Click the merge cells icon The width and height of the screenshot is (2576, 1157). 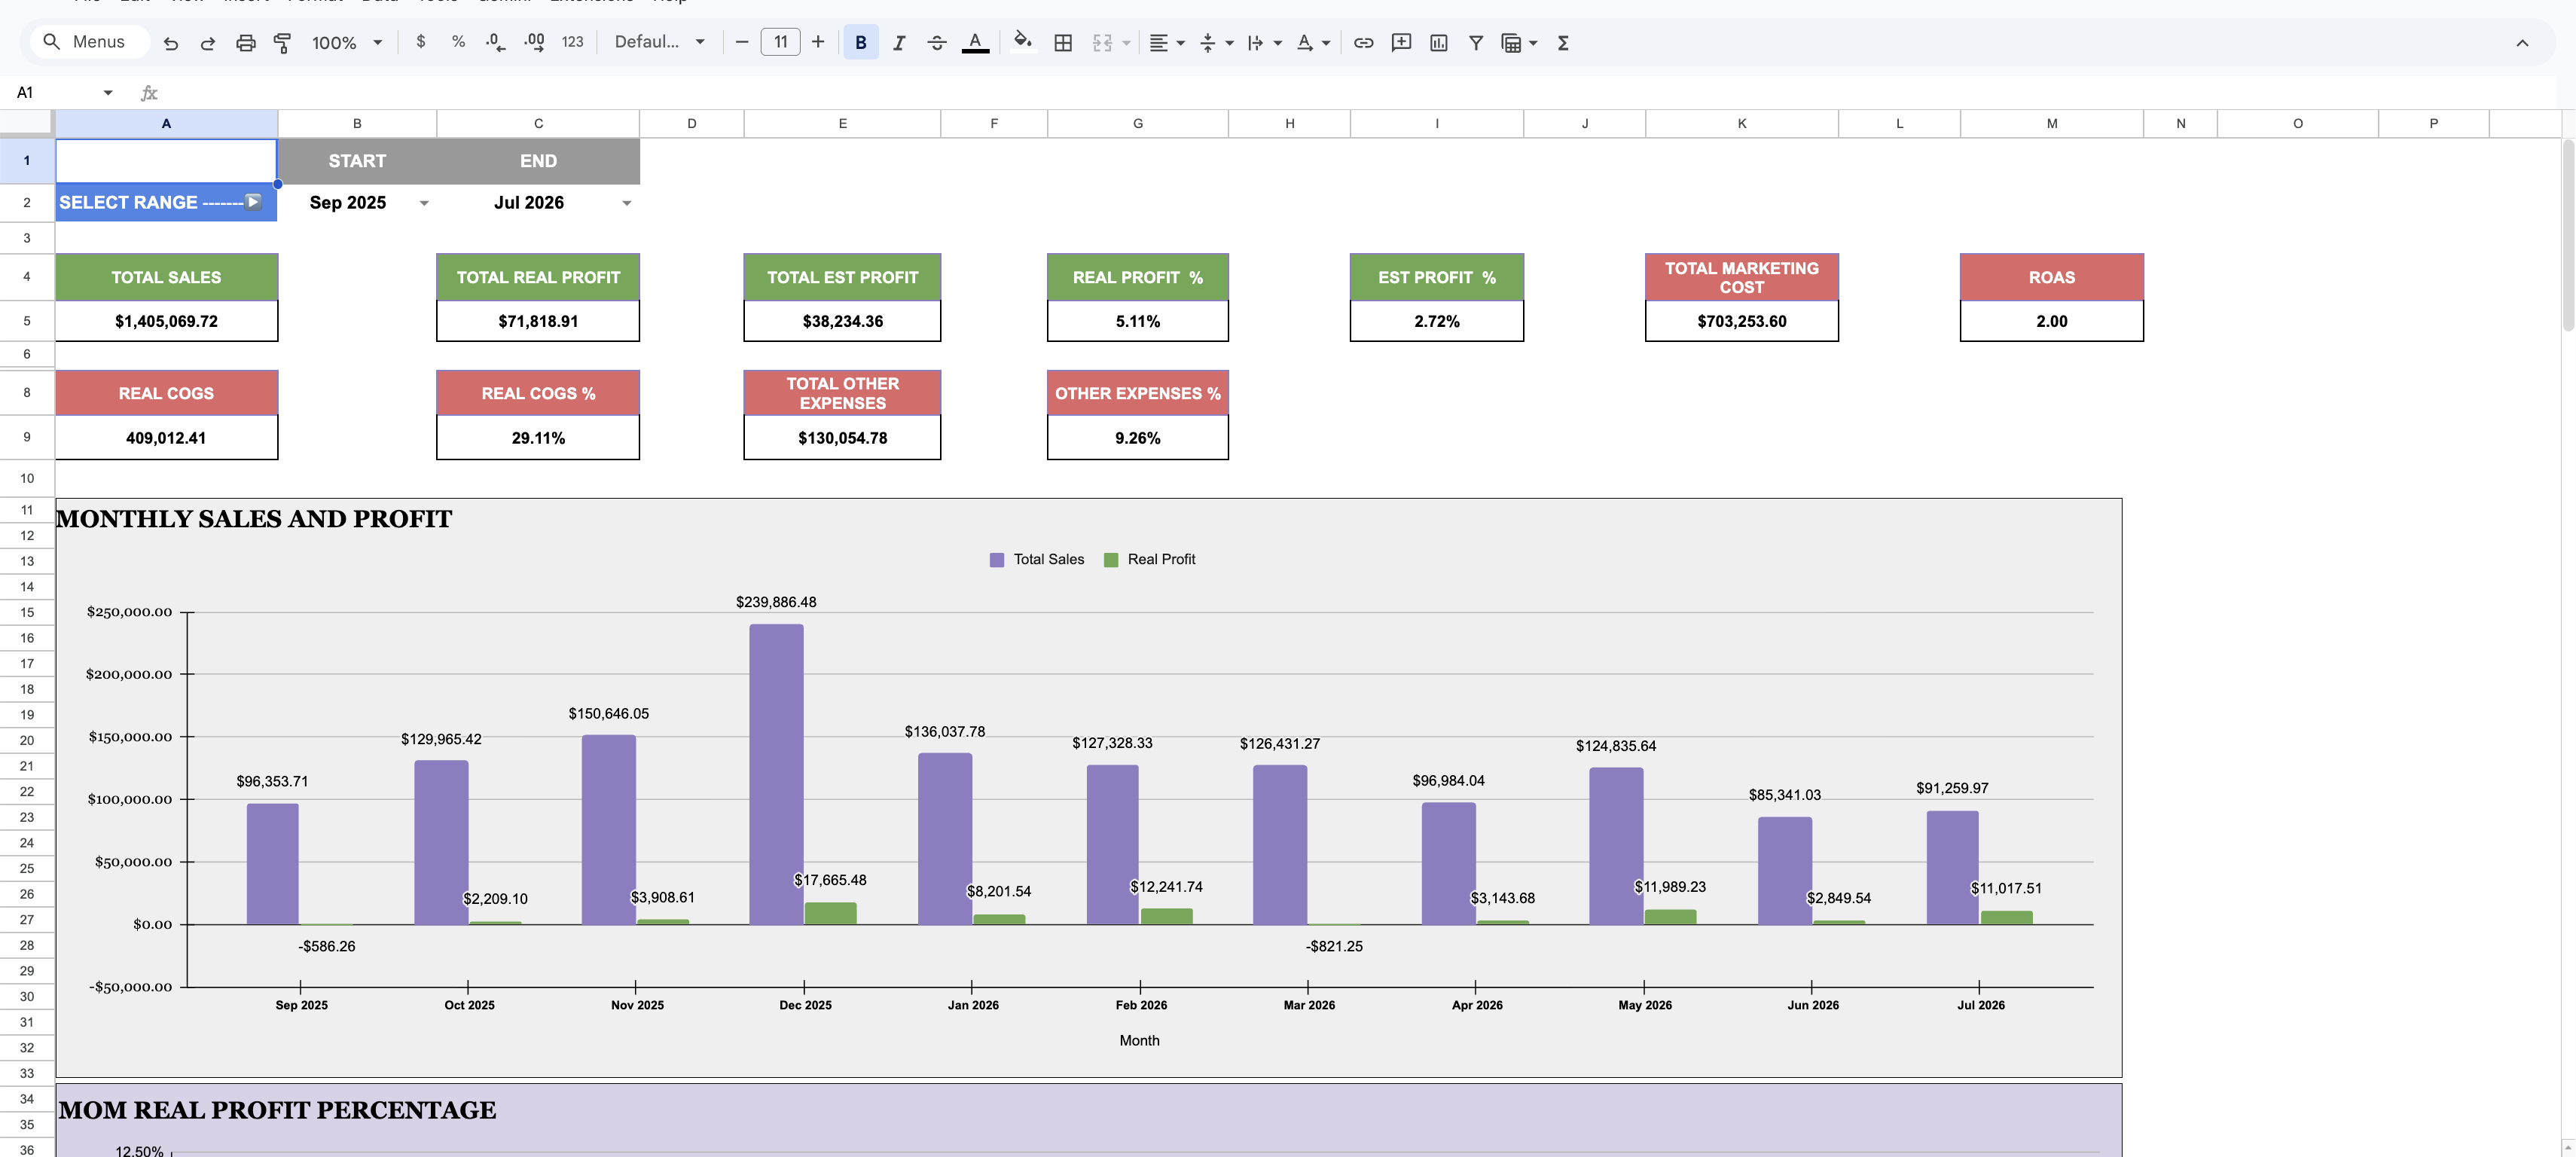(x=1102, y=42)
